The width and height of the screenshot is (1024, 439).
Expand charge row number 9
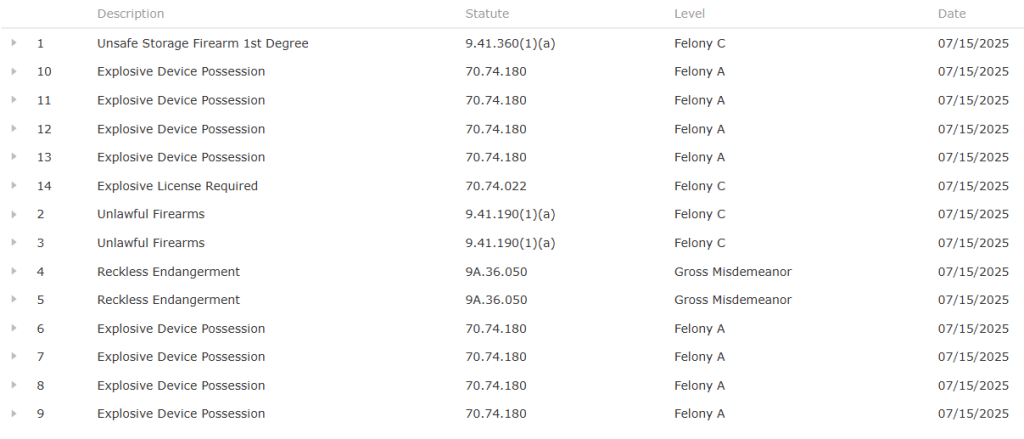click(14, 414)
